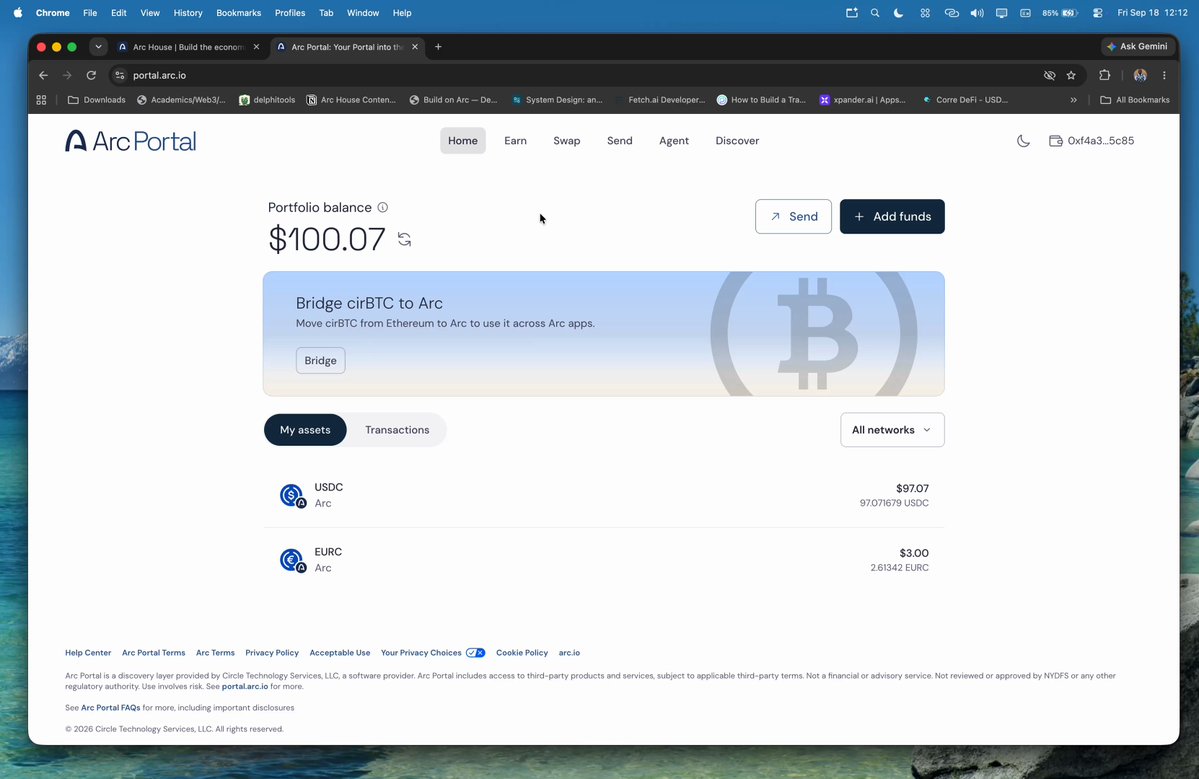
Task: Reload the page in Chrome
Action: 91,75
